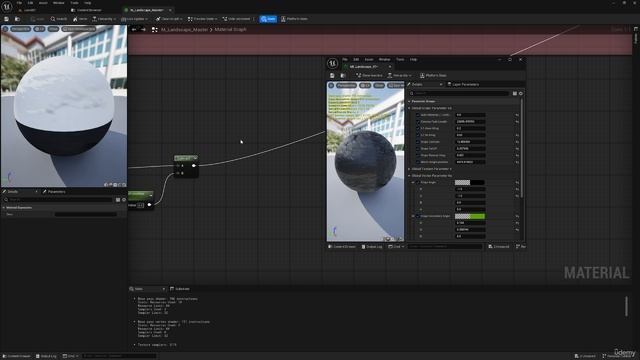
Task: Click the Stats panel vertical scrollbar
Action: (627, 306)
